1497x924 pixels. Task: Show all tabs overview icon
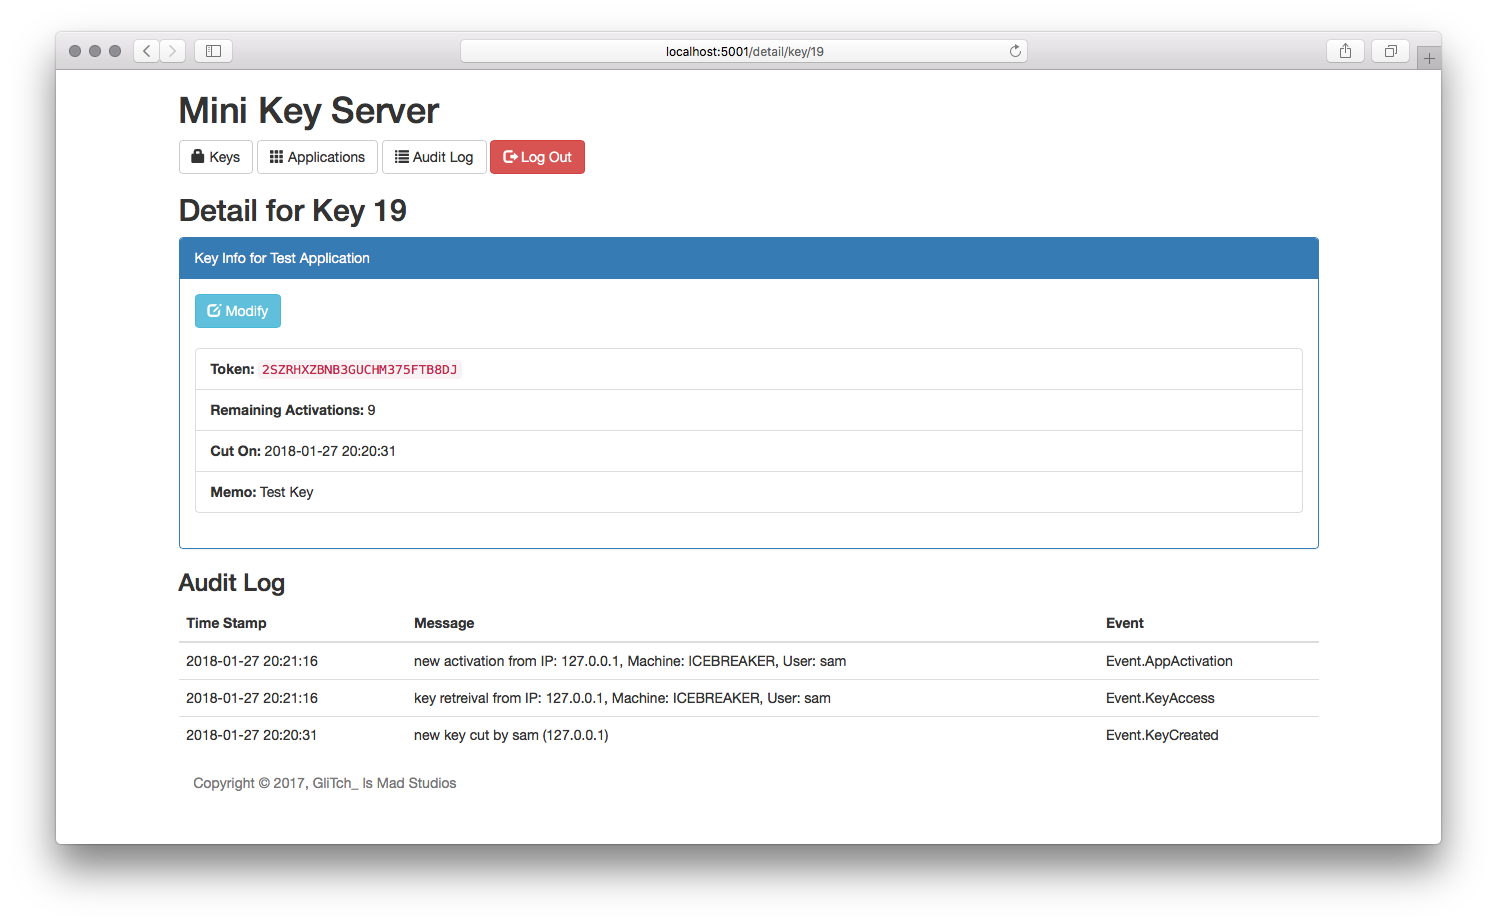pyautogui.click(x=1390, y=51)
